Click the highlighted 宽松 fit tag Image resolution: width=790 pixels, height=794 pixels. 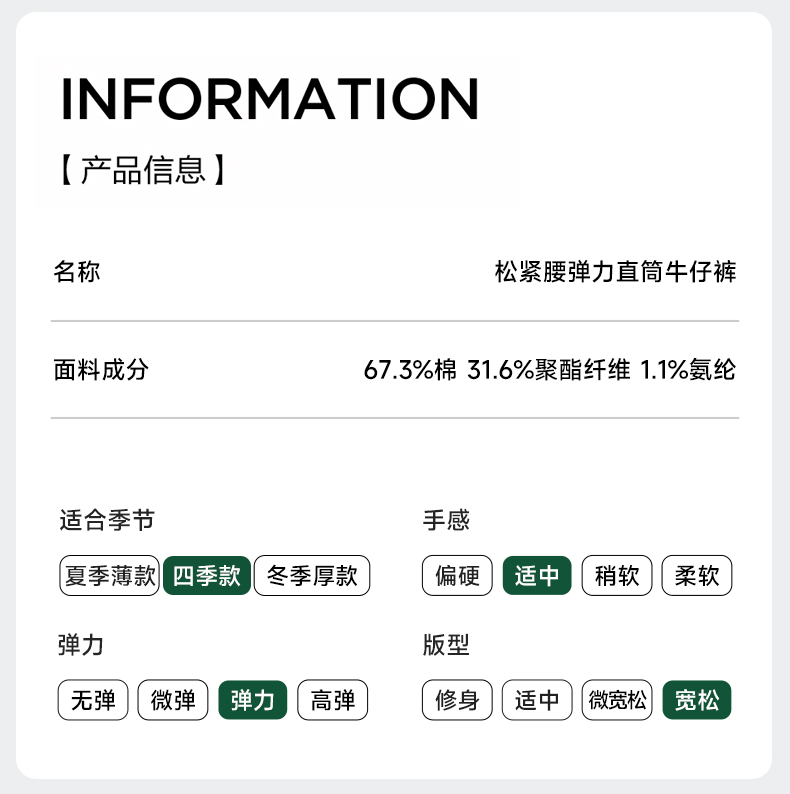(697, 700)
